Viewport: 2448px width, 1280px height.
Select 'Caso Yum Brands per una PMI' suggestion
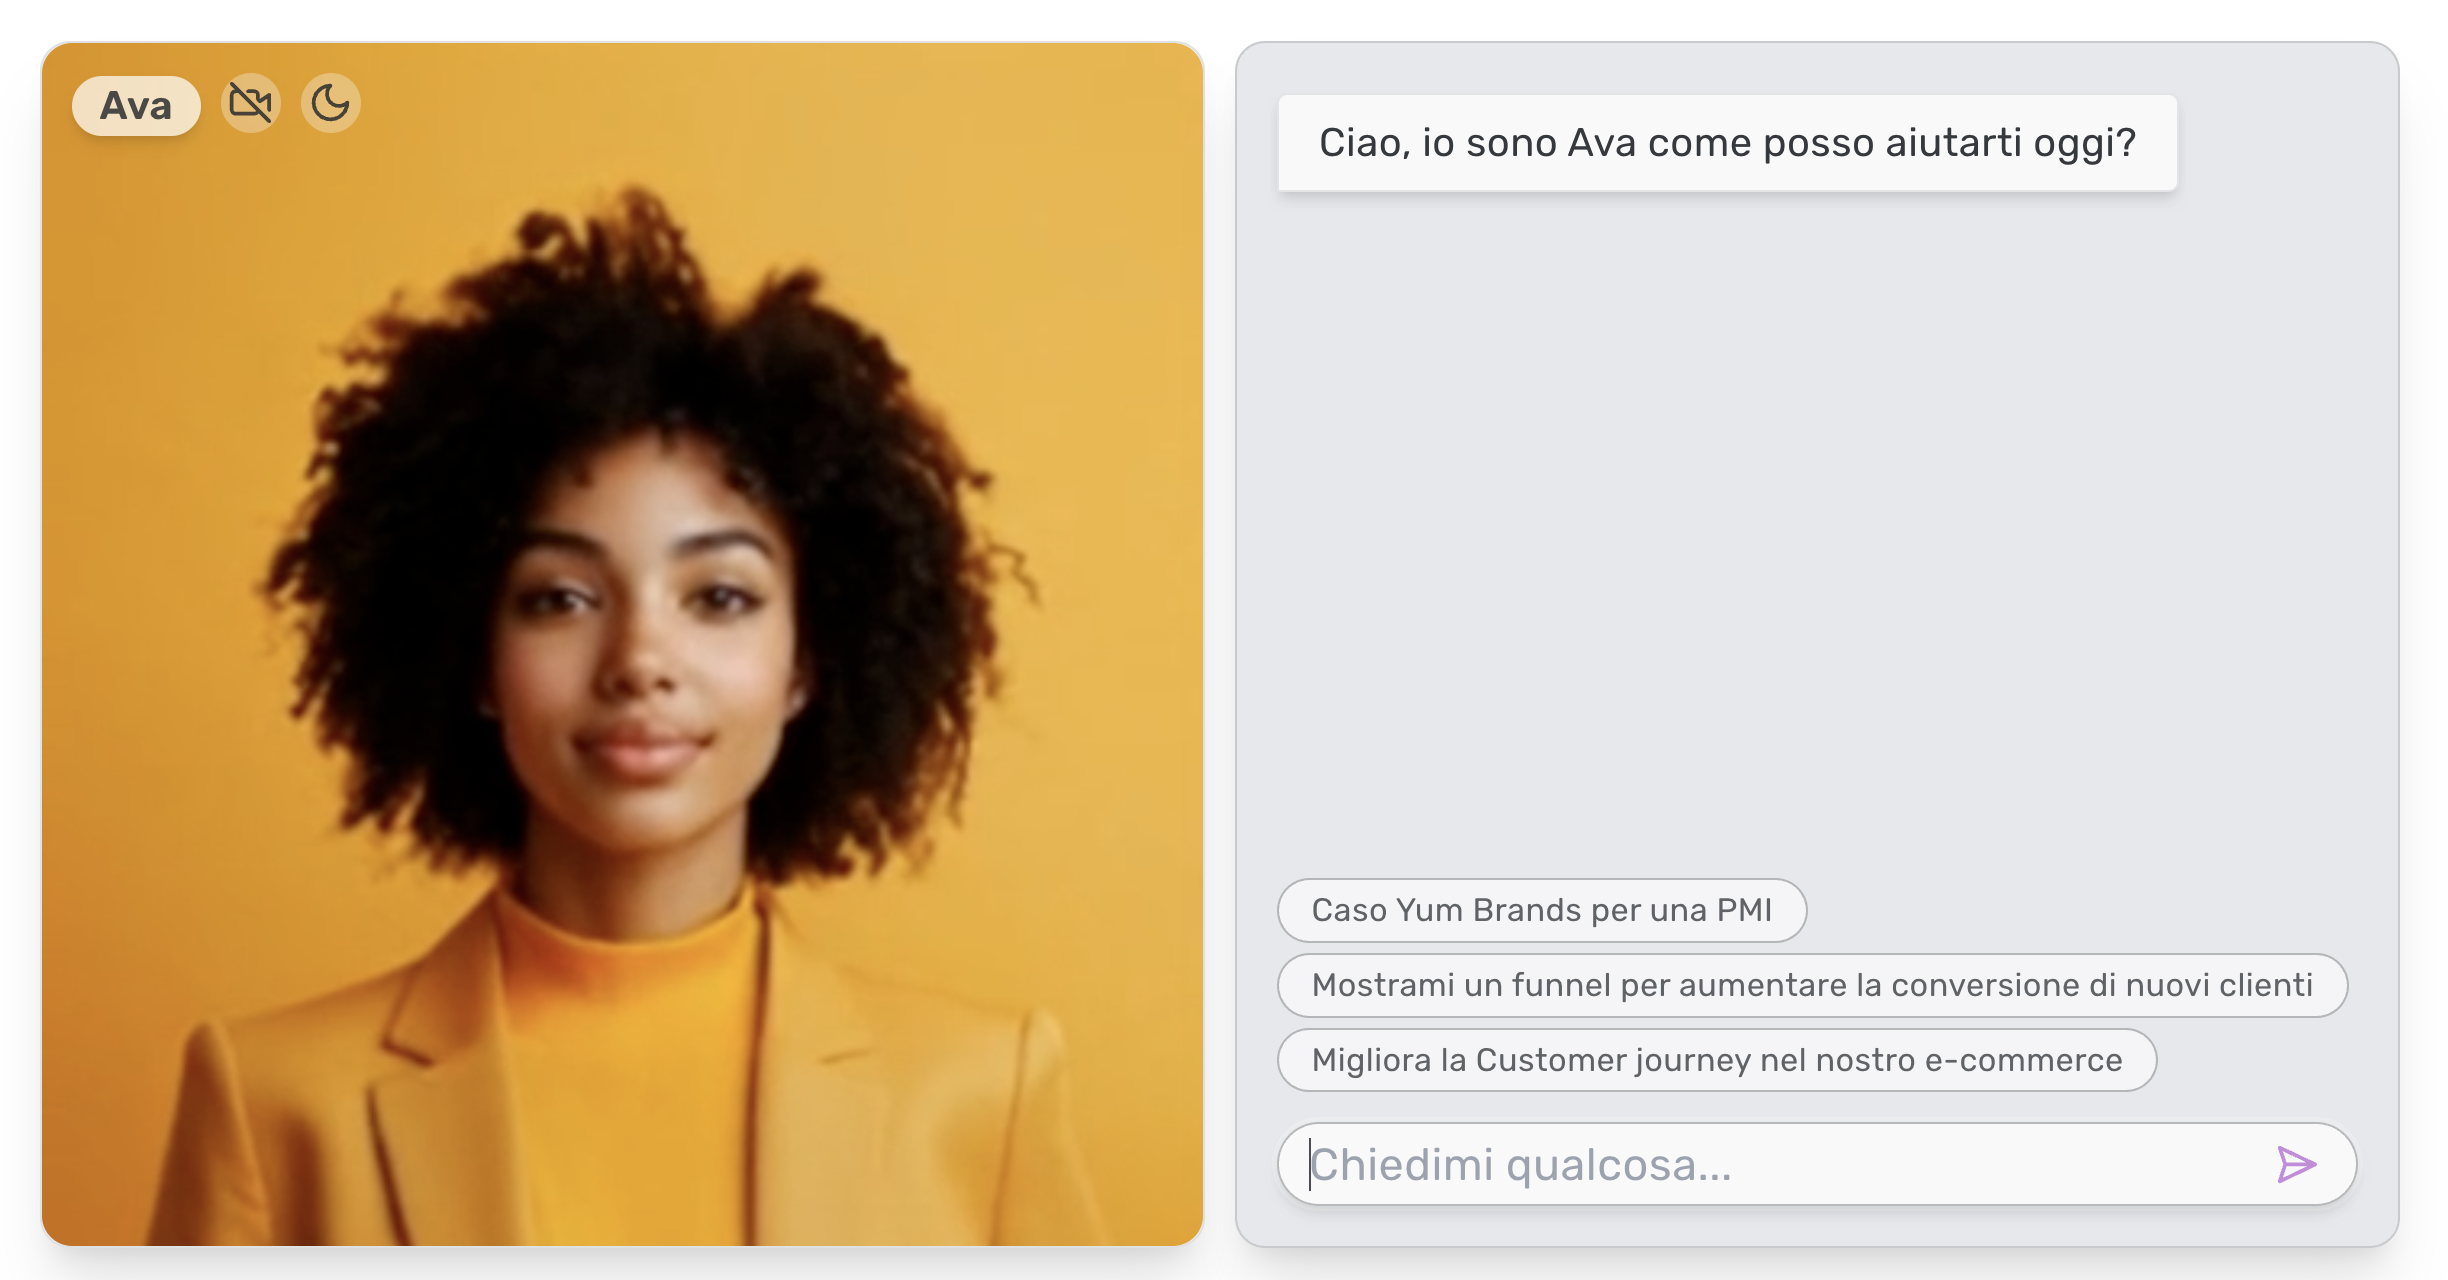pyautogui.click(x=1541, y=910)
